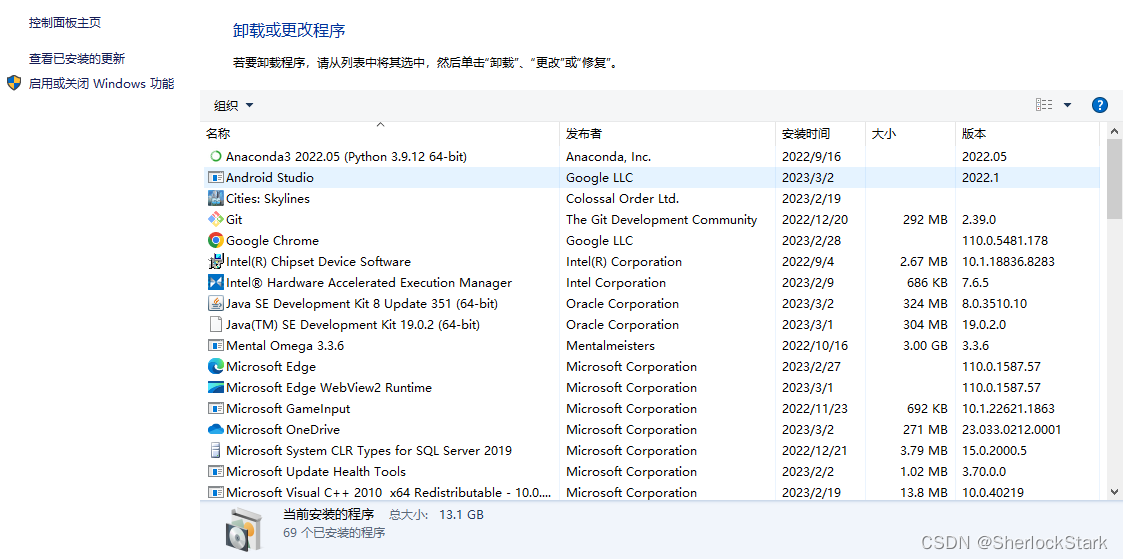Select Microsoft Update Health Tools name
The height and width of the screenshot is (559, 1123).
tap(316, 472)
